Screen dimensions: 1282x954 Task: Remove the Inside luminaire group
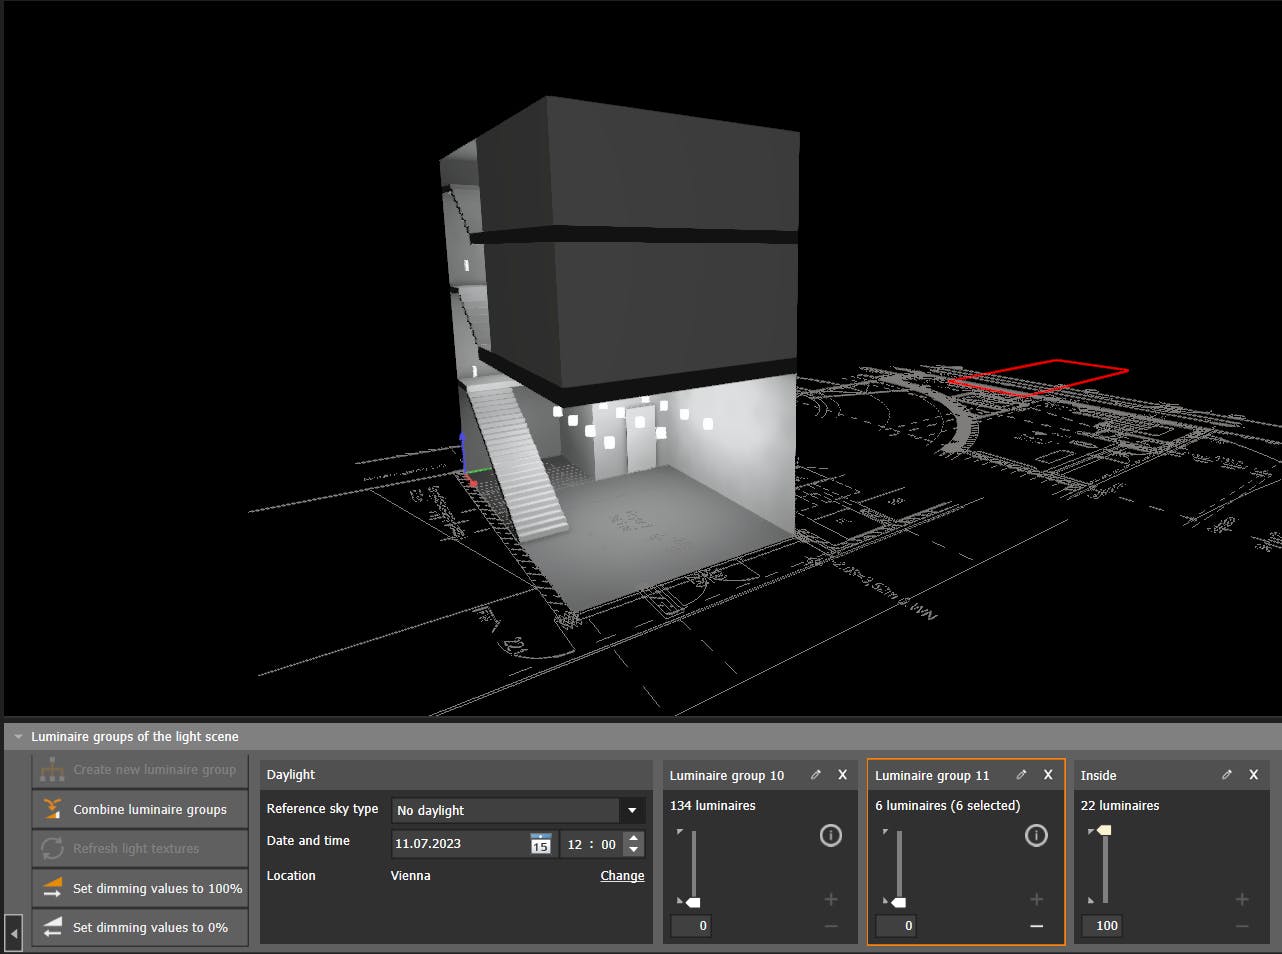click(1253, 775)
